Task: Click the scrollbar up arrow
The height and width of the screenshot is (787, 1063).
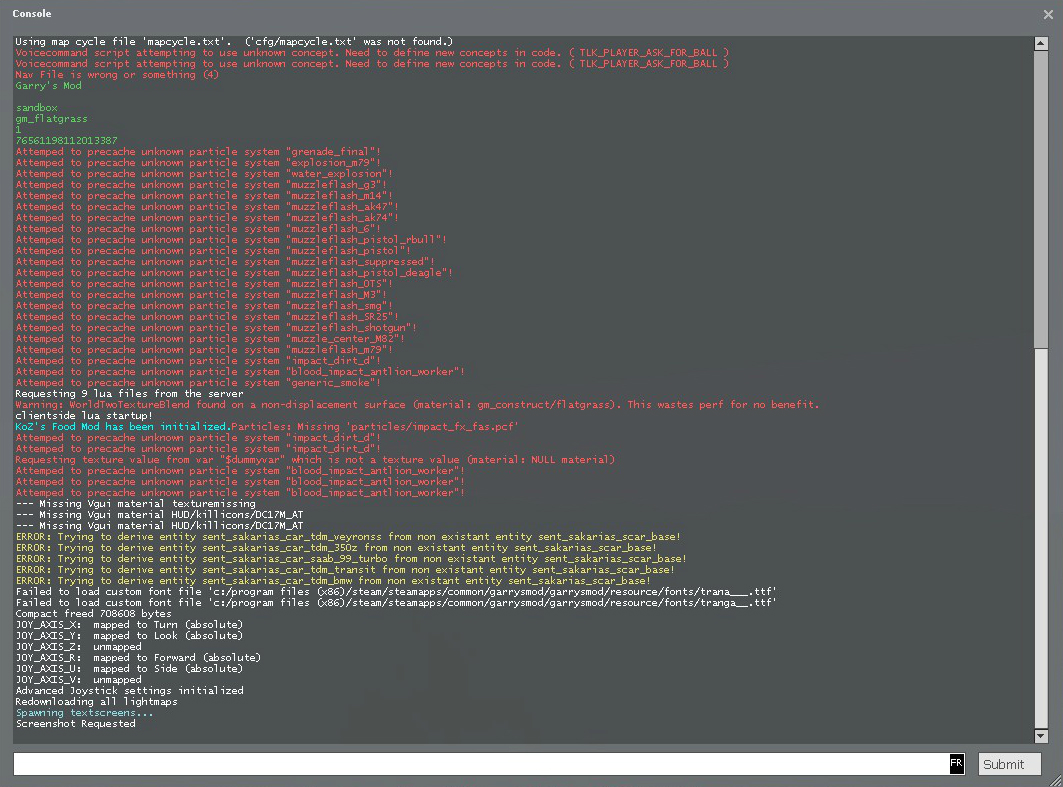Action: 1041,43
